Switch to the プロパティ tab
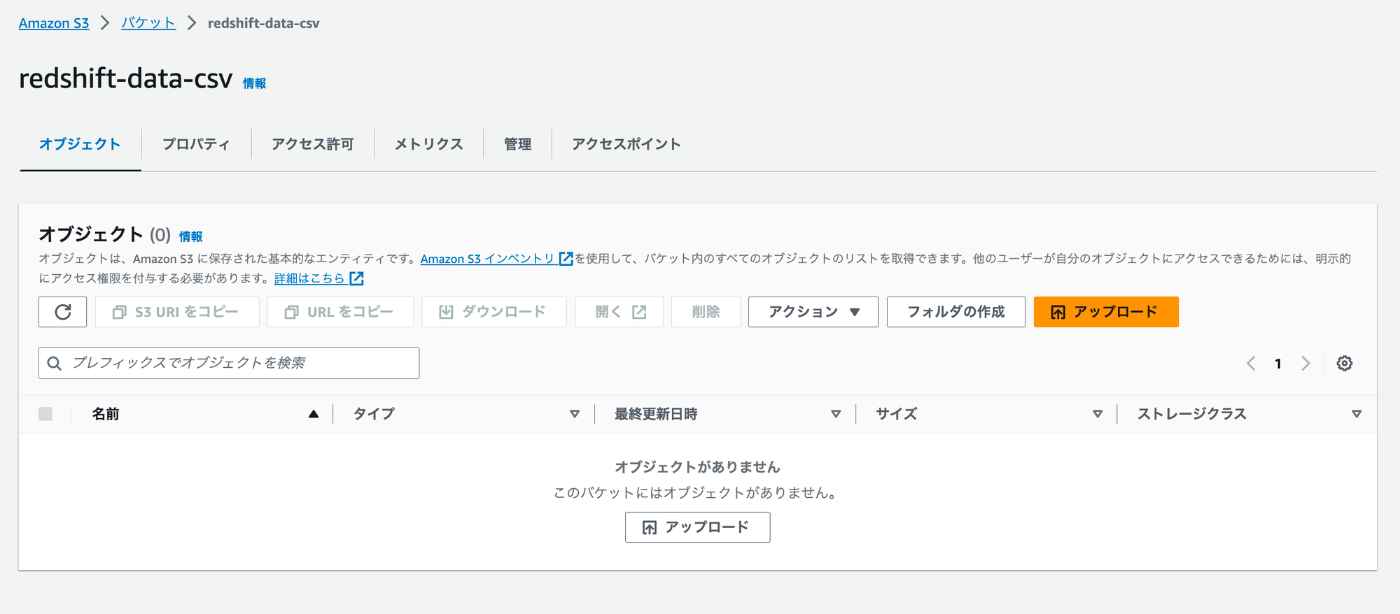This screenshot has width=1400, height=614. 196,144
